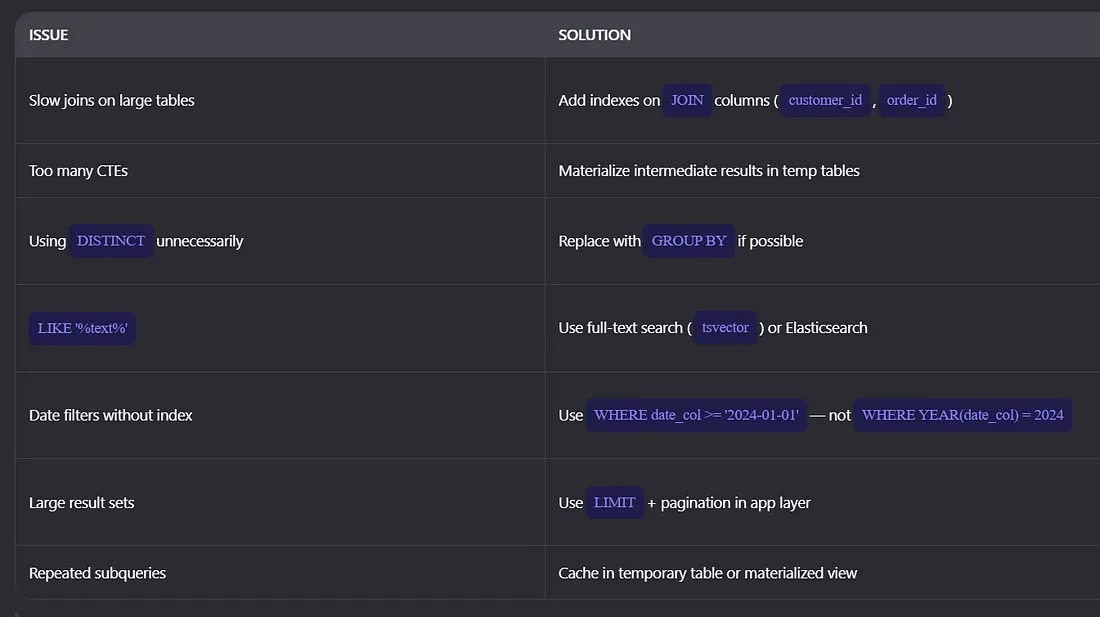This screenshot has width=1100, height=617.
Task: Click the word Elasticsearch in the solution
Action: 826,328
